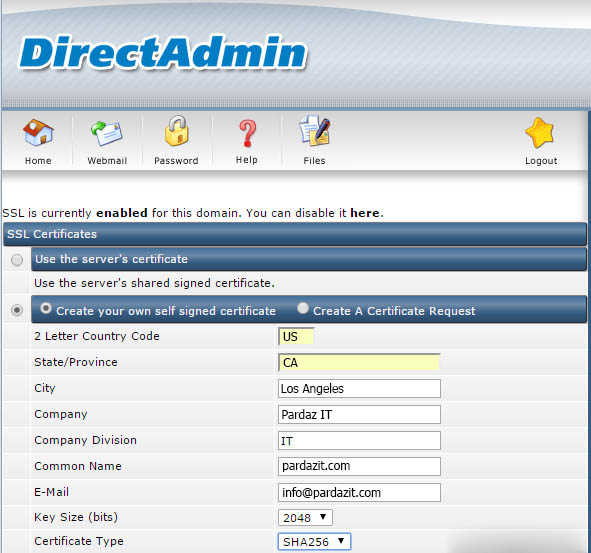Screen dimensions: 591x553
Task: Click the Common Name pardazit.com field
Action: 359,466
